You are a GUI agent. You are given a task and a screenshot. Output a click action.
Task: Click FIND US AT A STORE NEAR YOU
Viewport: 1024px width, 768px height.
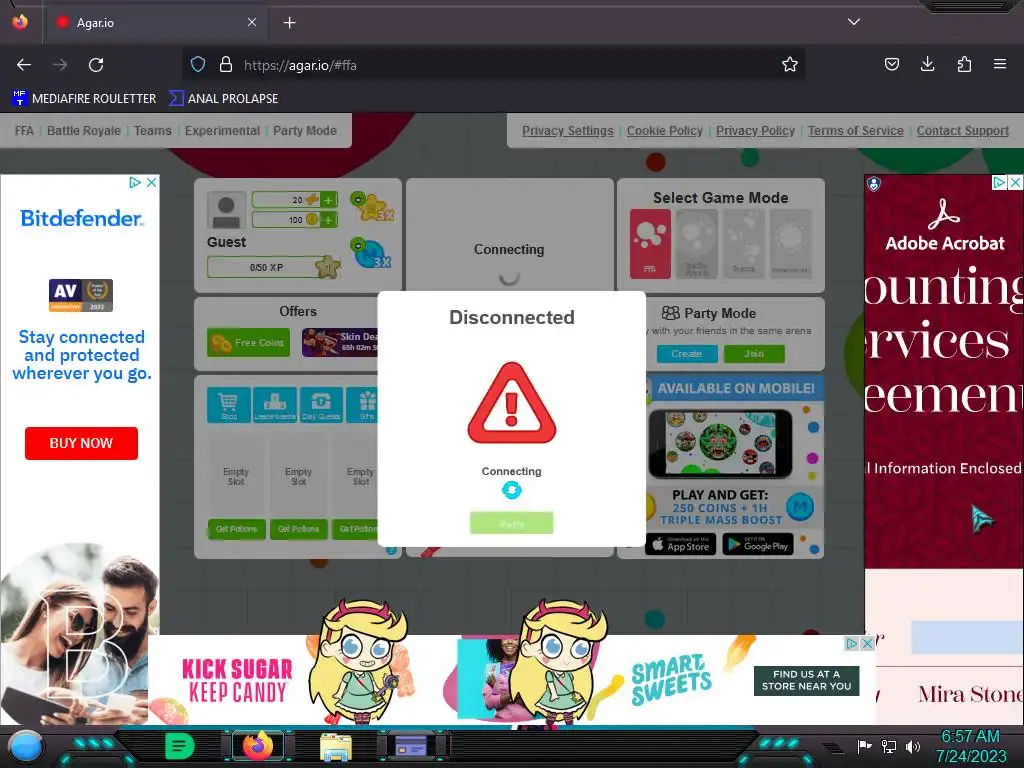[807, 680]
